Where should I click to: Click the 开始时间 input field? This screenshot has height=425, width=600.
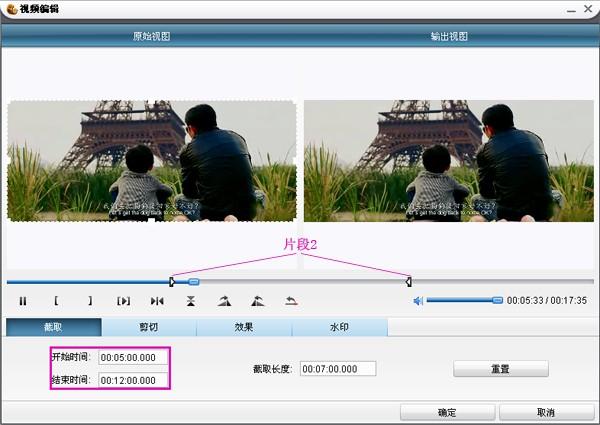pyautogui.click(x=133, y=358)
